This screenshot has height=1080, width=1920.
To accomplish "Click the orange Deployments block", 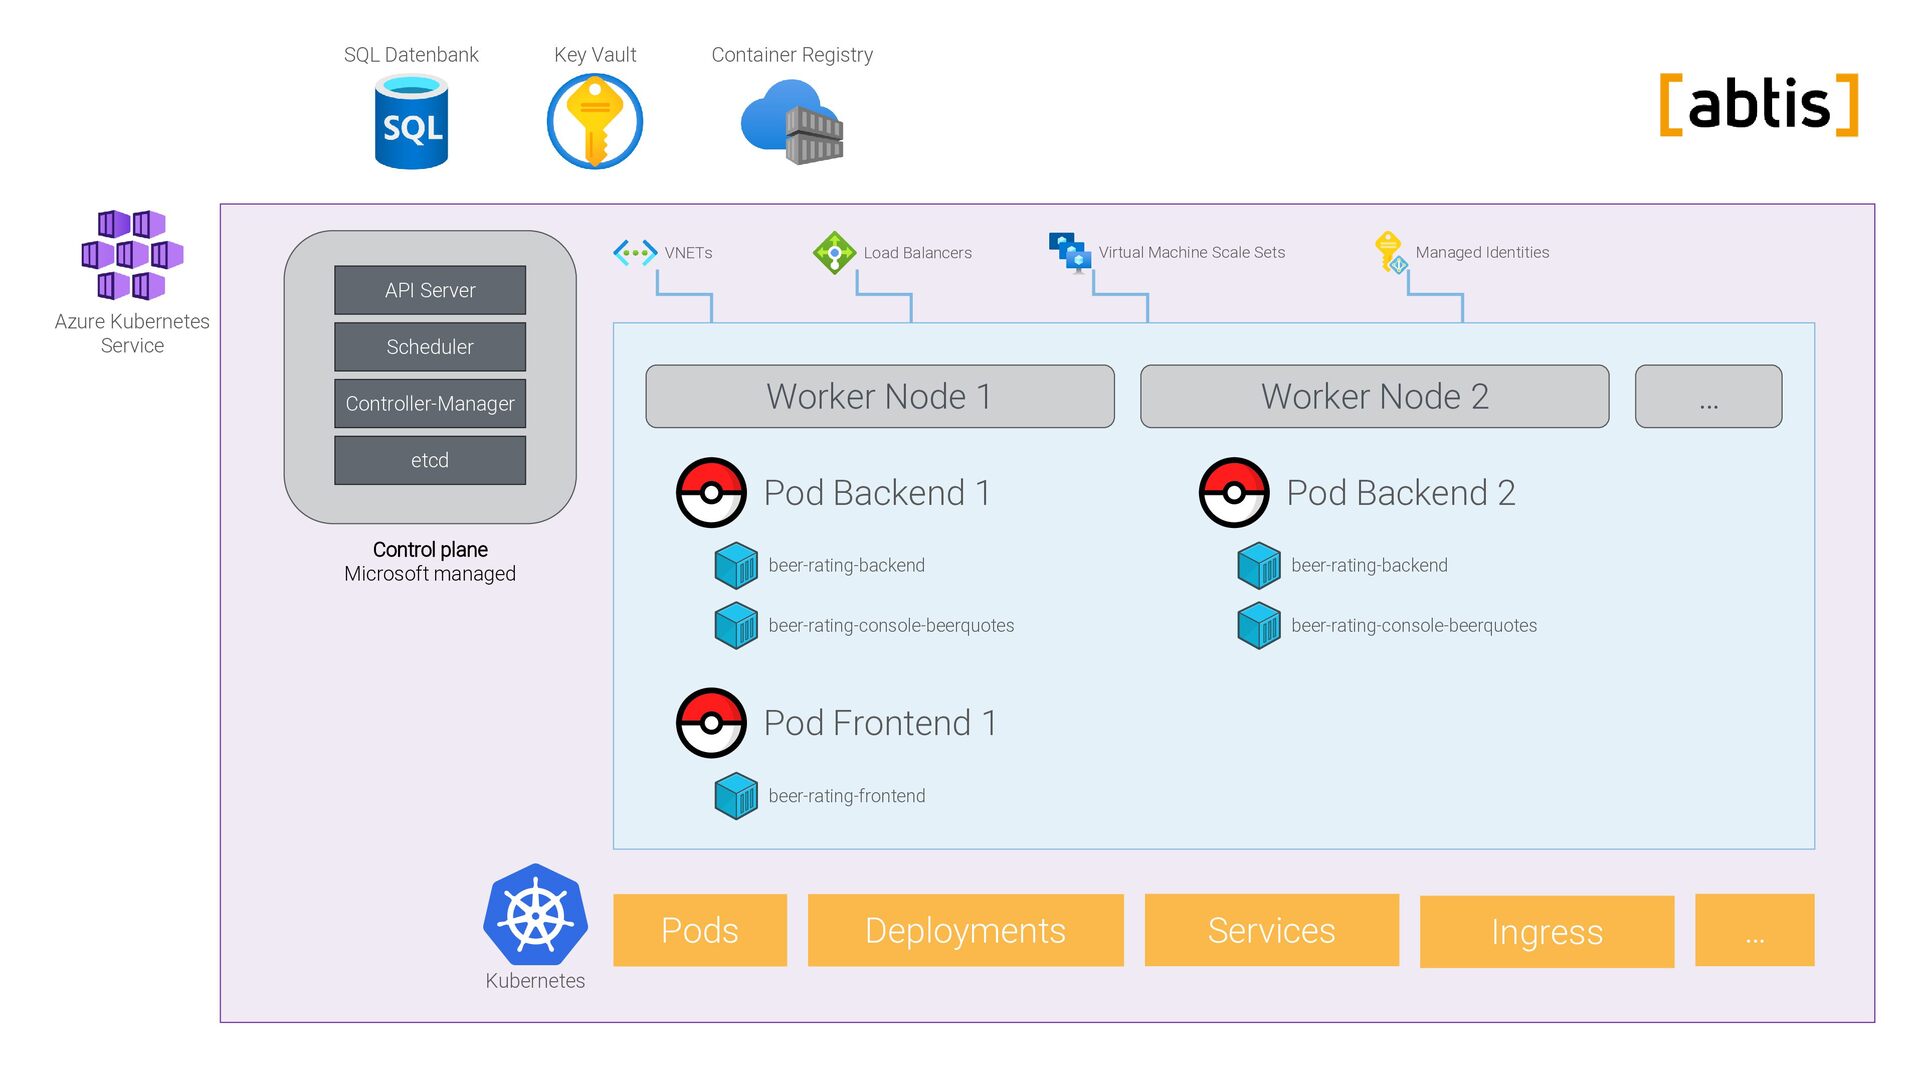I will [x=965, y=930].
